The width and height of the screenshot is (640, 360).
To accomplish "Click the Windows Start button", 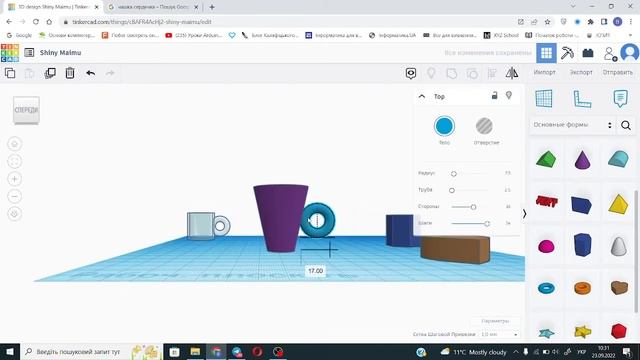I will (x=10, y=352).
